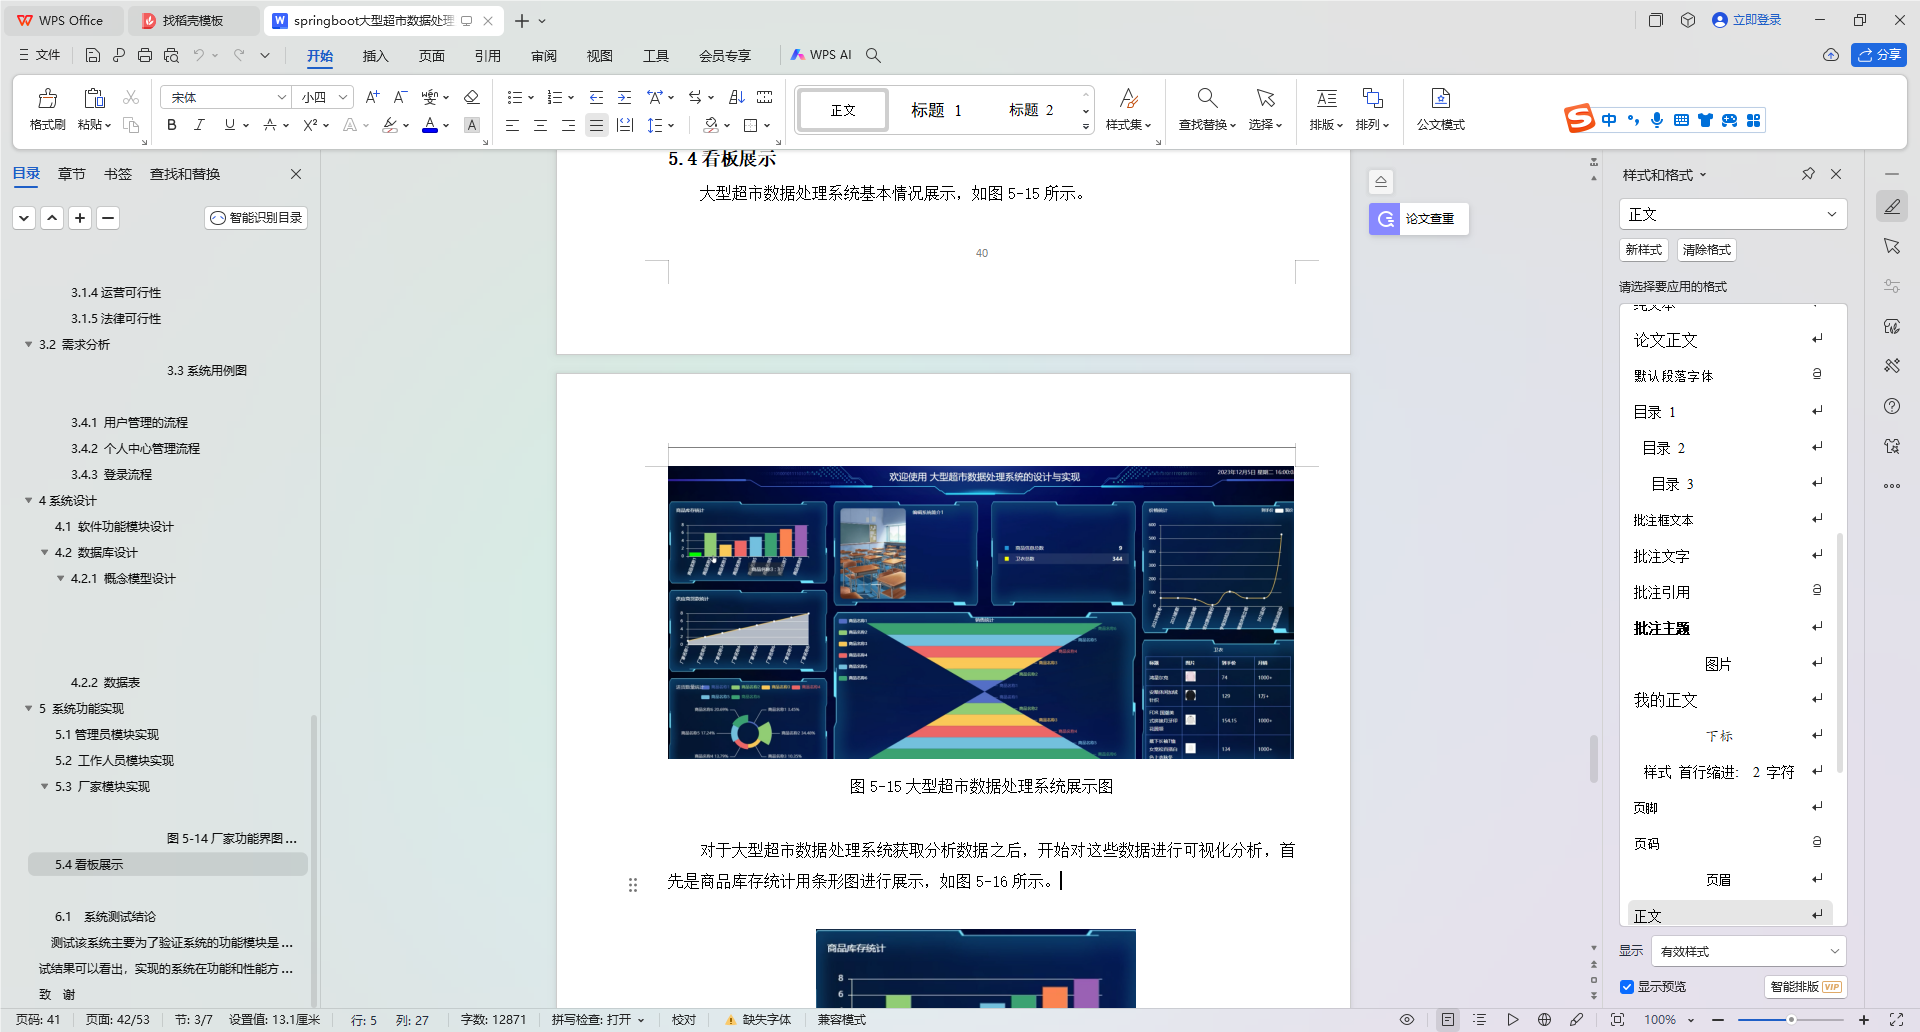This screenshot has width=1920, height=1032.
Task: Click the 新样式 button
Action: [x=1644, y=250]
